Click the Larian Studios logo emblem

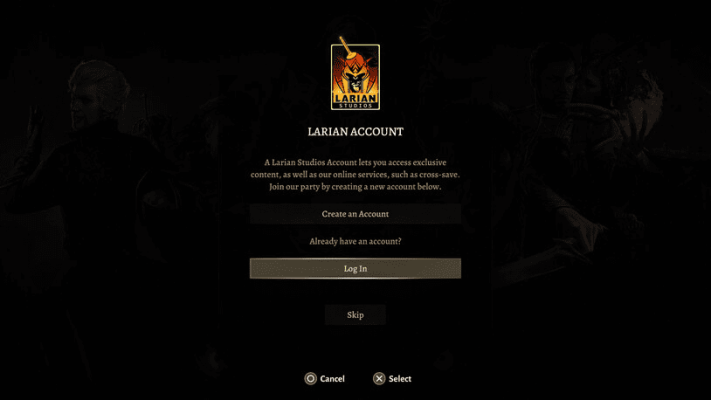pos(355,73)
